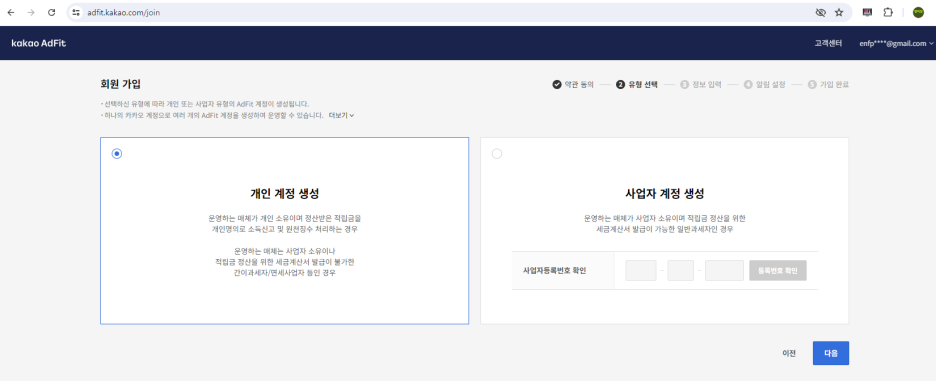The image size is (936, 381).
Task: Click the 회원 가입 page title
Action: point(121,84)
